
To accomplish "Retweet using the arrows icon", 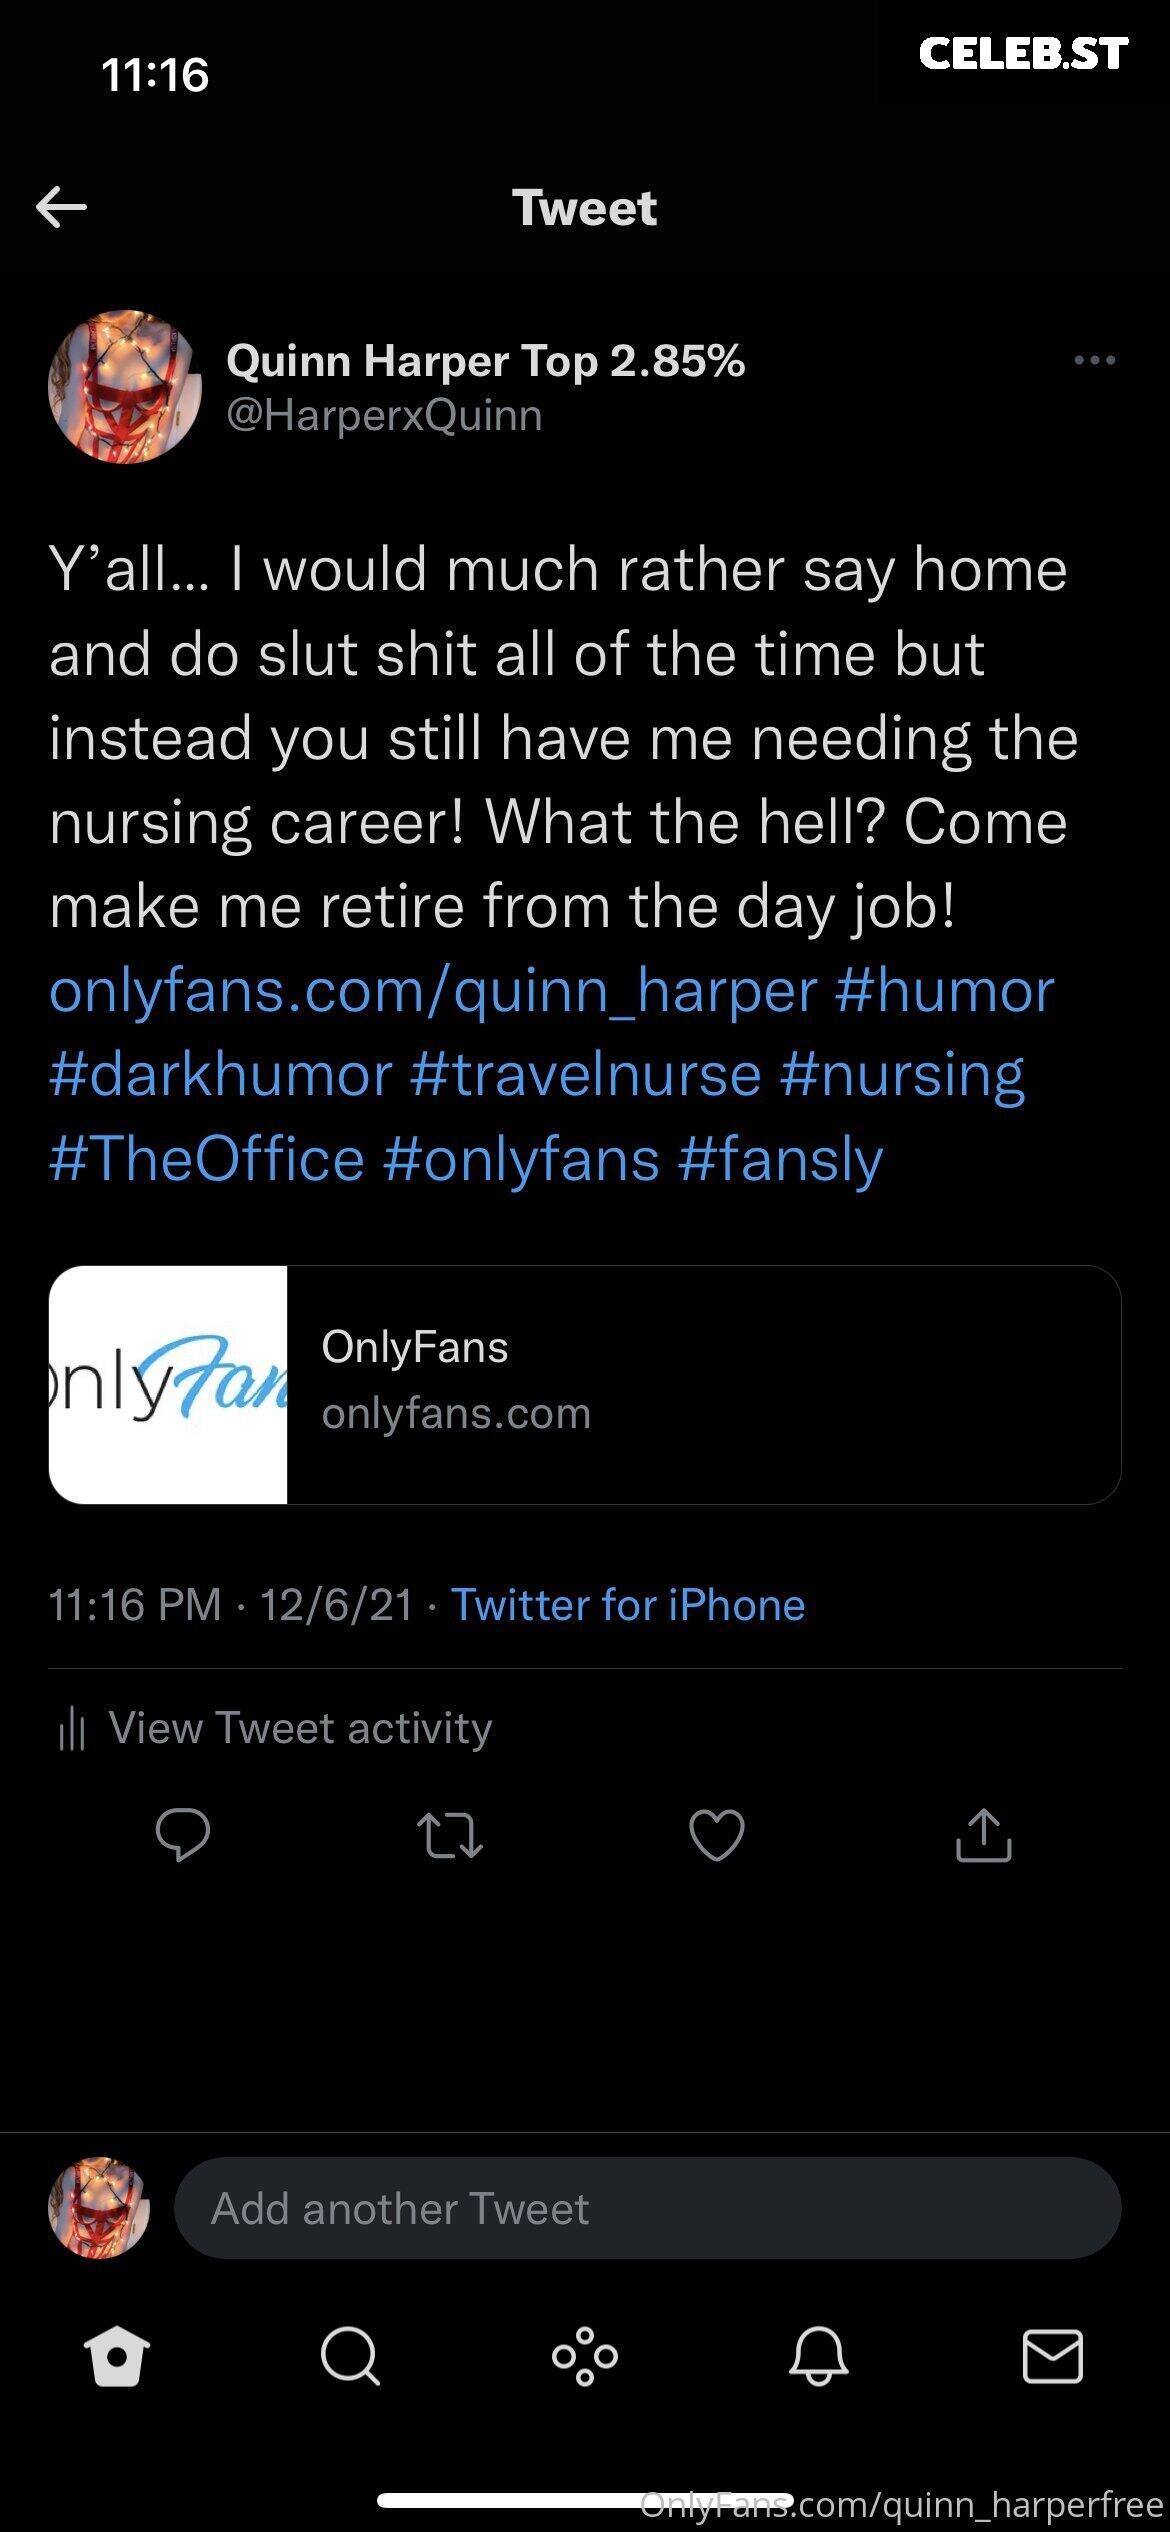I will coord(449,1836).
